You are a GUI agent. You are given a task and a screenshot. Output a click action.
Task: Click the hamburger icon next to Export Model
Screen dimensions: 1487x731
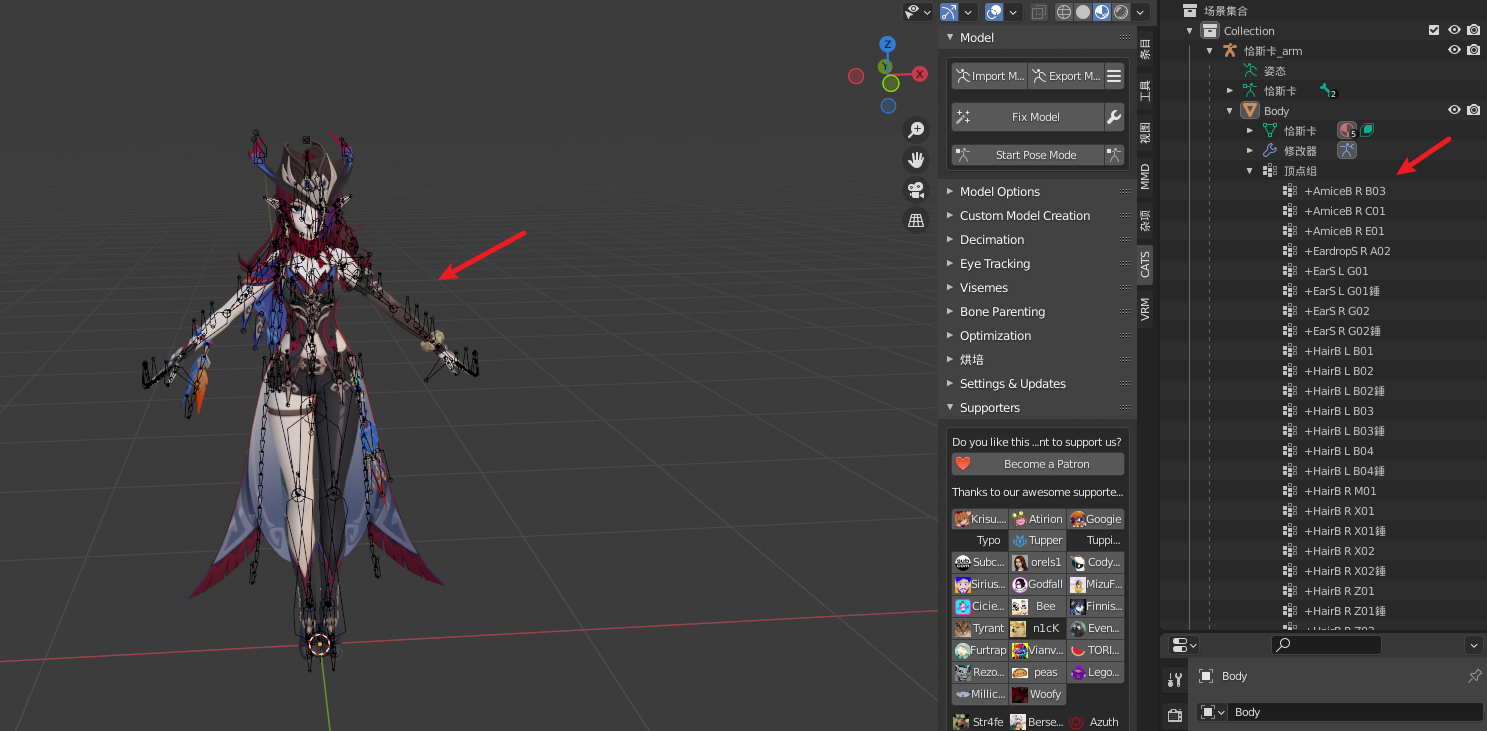coord(1114,76)
